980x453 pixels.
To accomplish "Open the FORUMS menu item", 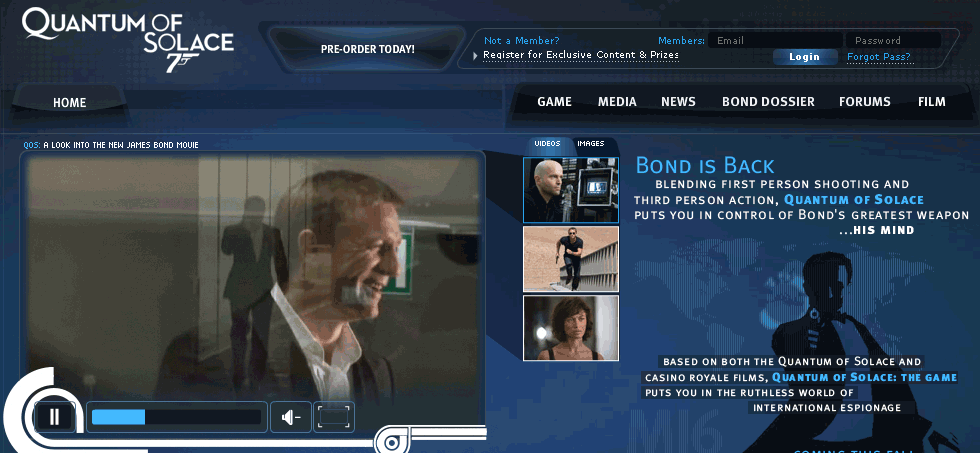I will coord(864,102).
